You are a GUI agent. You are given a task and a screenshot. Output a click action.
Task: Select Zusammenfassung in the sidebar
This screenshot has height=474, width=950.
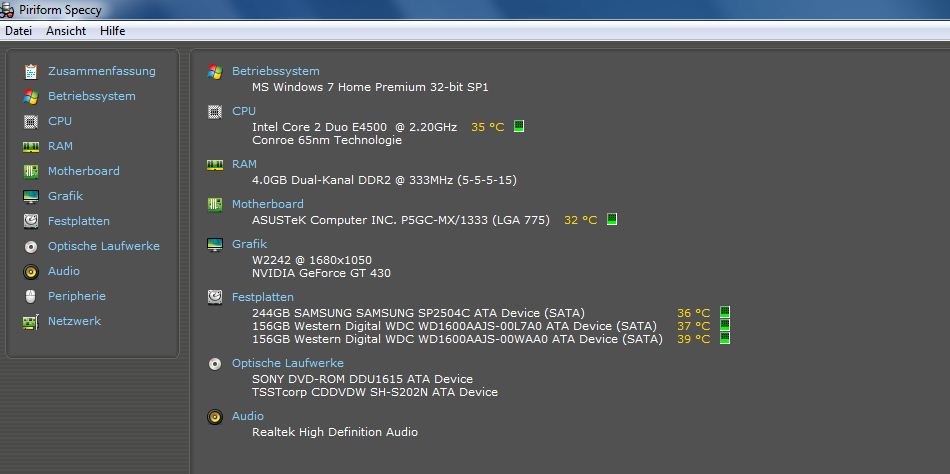[102, 72]
